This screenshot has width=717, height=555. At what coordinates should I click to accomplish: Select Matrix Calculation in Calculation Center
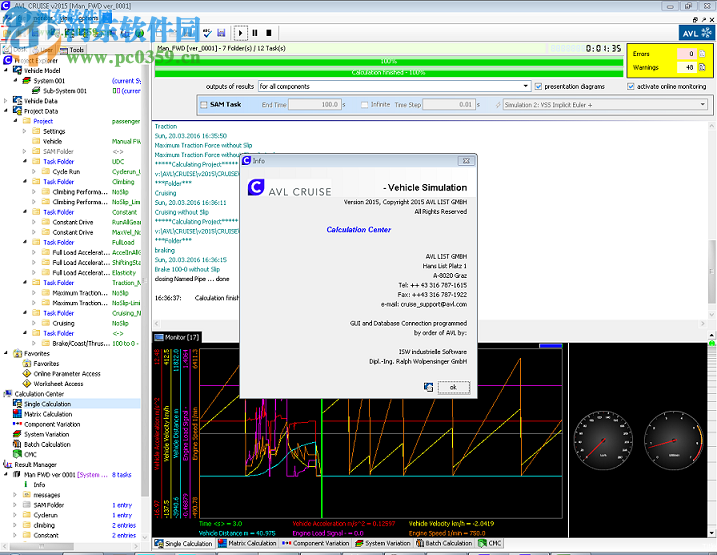47,413
